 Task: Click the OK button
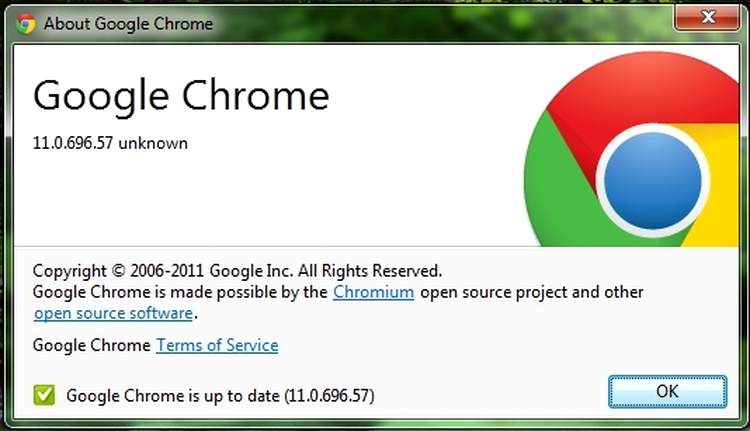tap(667, 391)
